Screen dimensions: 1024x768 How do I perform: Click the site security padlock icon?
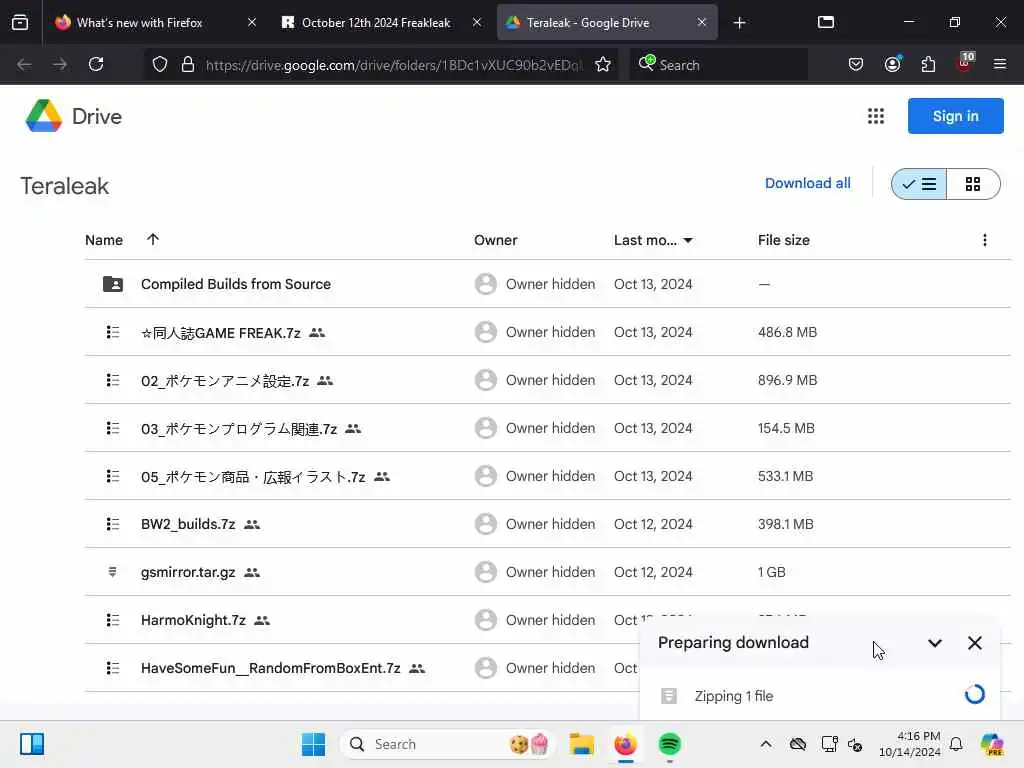pos(188,65)
